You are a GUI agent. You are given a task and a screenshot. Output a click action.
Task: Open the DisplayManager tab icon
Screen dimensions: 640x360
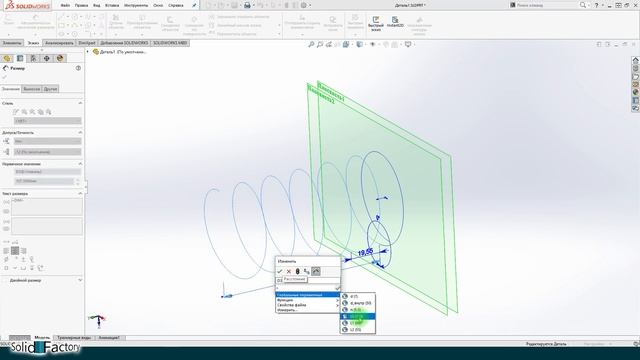tap(60, 58)
